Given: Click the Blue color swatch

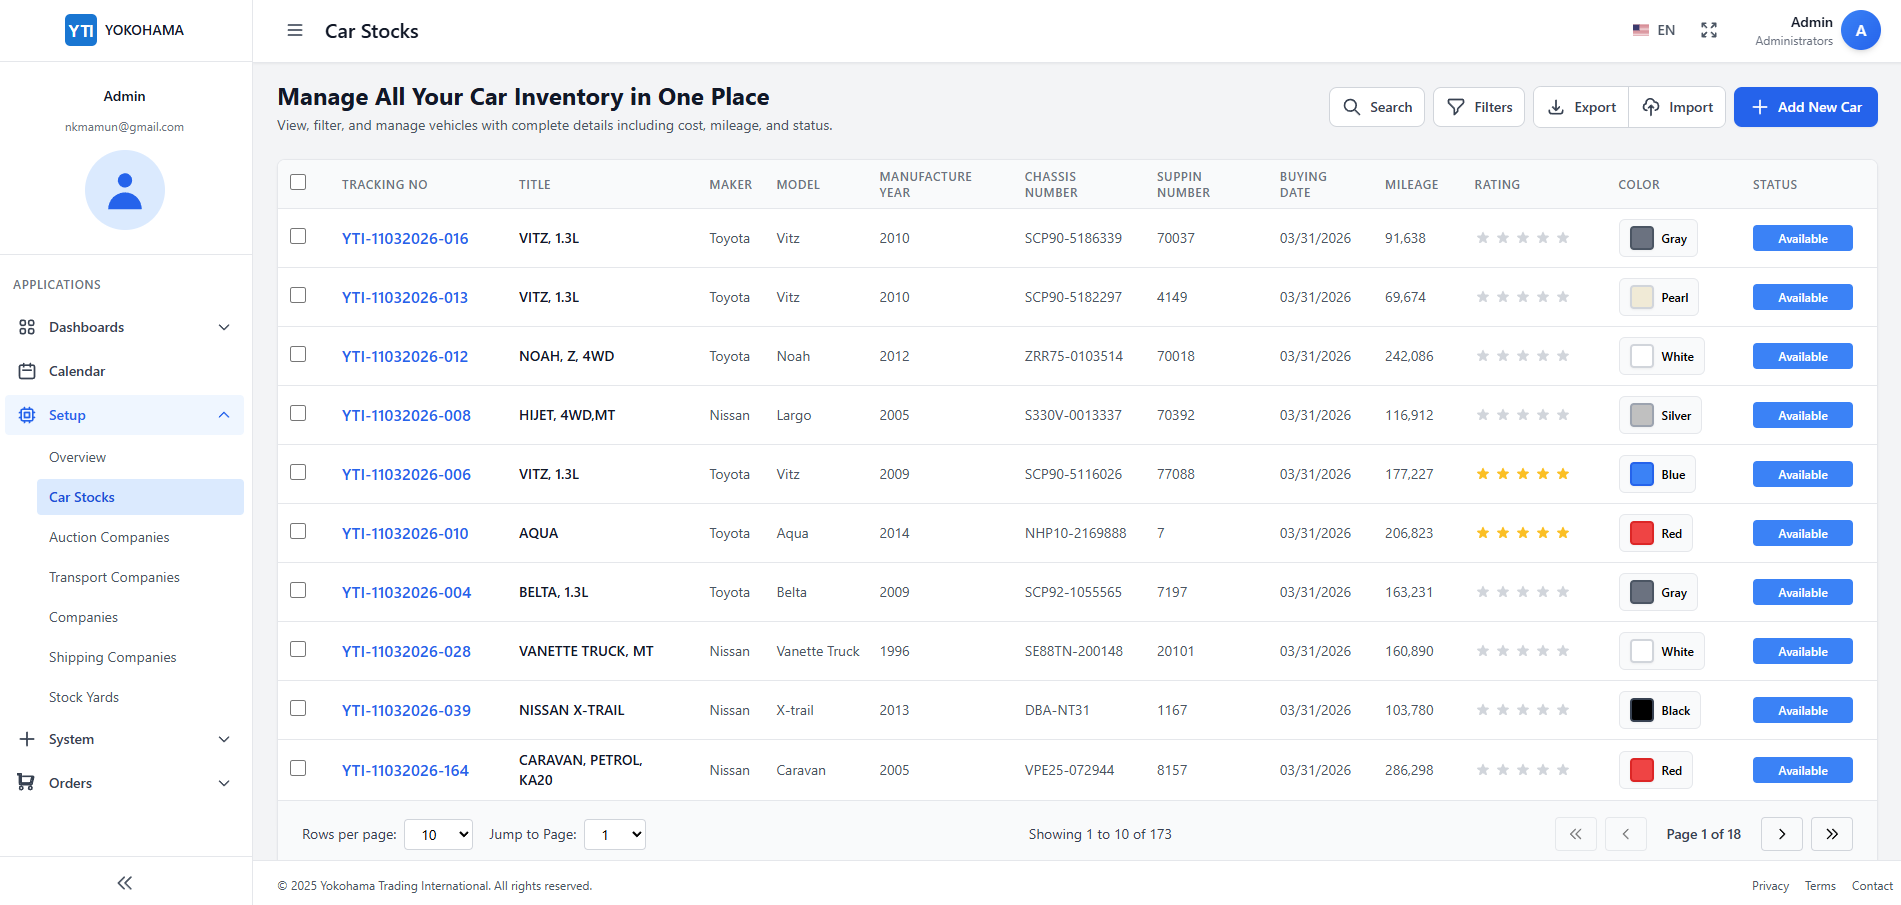Looking at the screenshot, I should coord(1642,474).
